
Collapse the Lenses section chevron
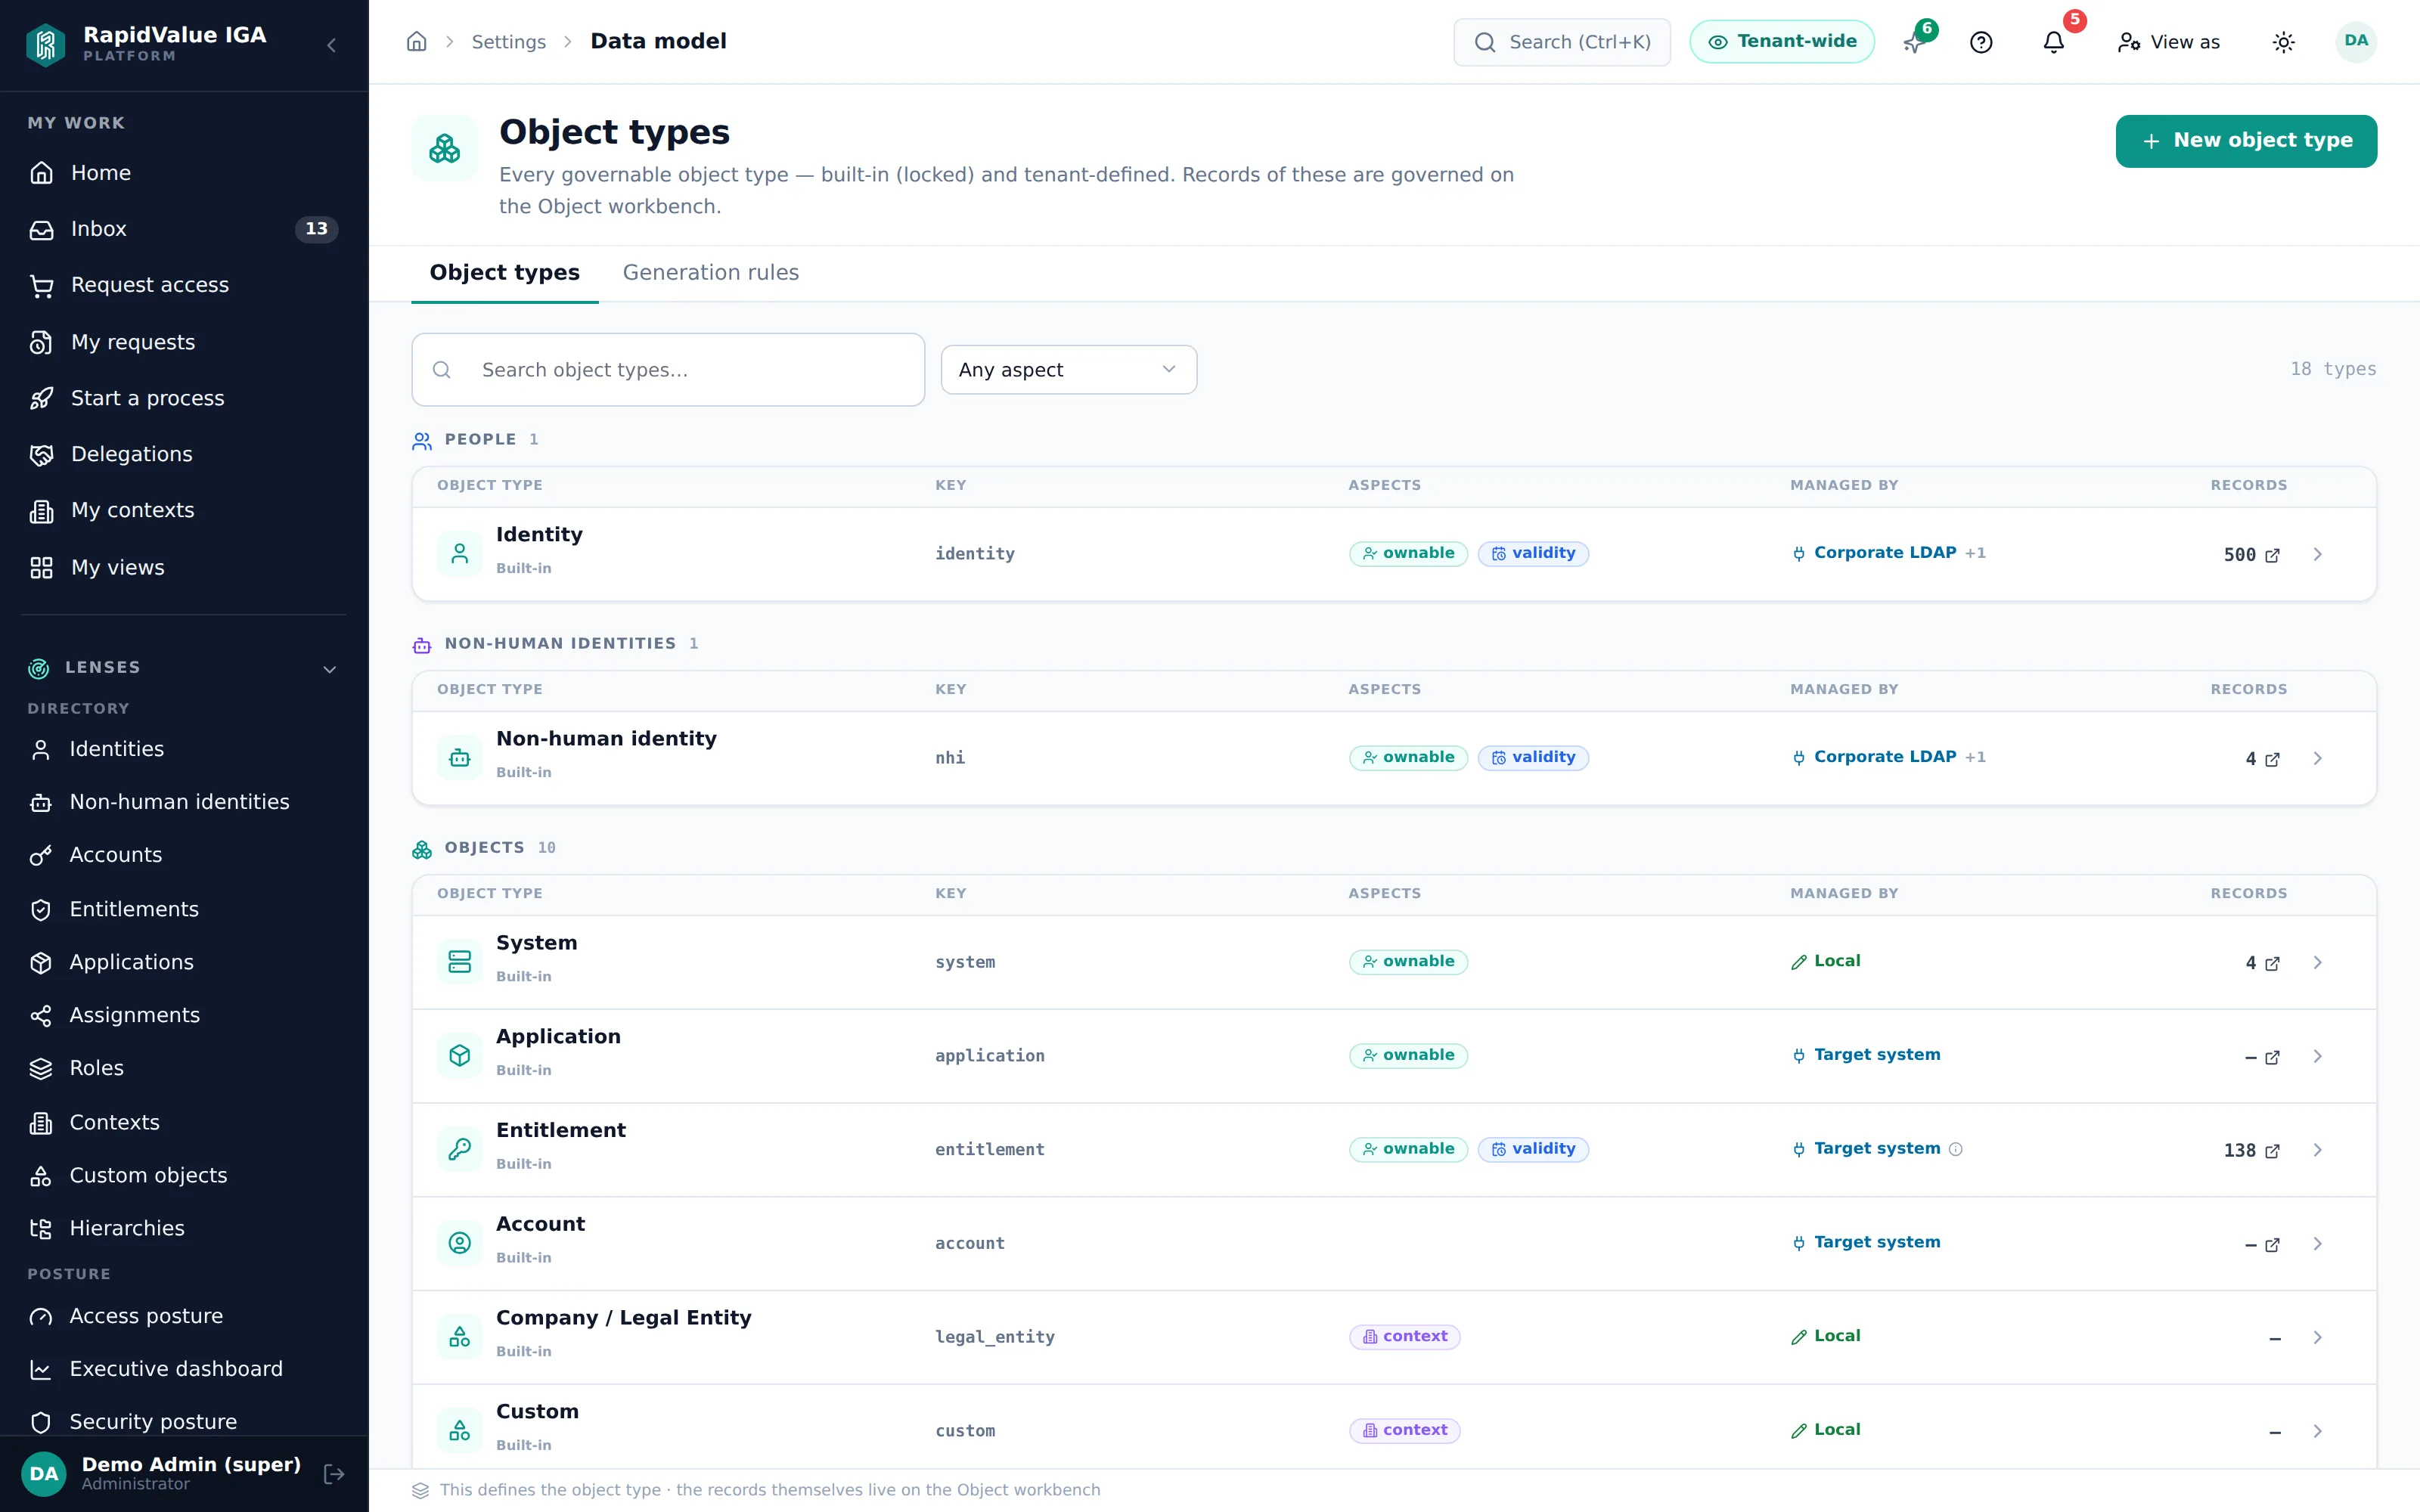(330, 668)
